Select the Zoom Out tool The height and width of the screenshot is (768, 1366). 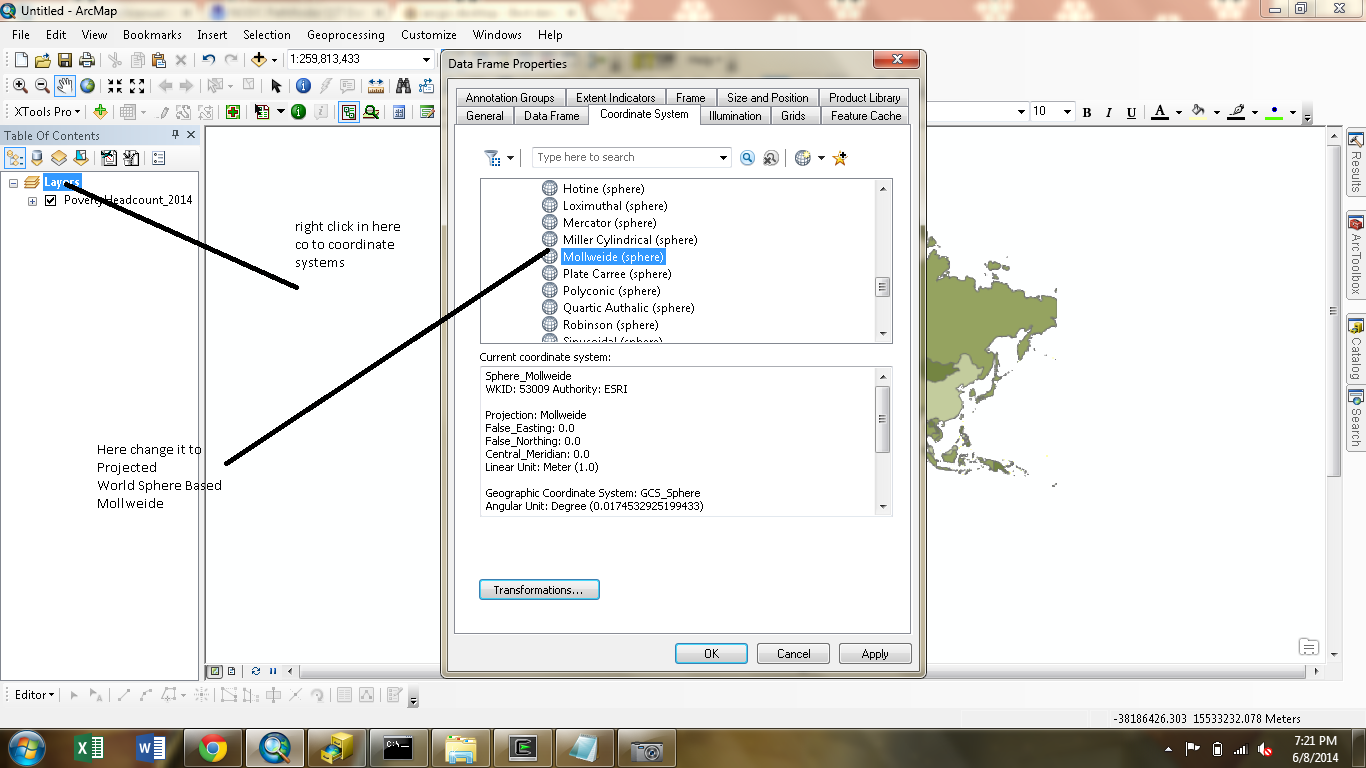point(42,86)
